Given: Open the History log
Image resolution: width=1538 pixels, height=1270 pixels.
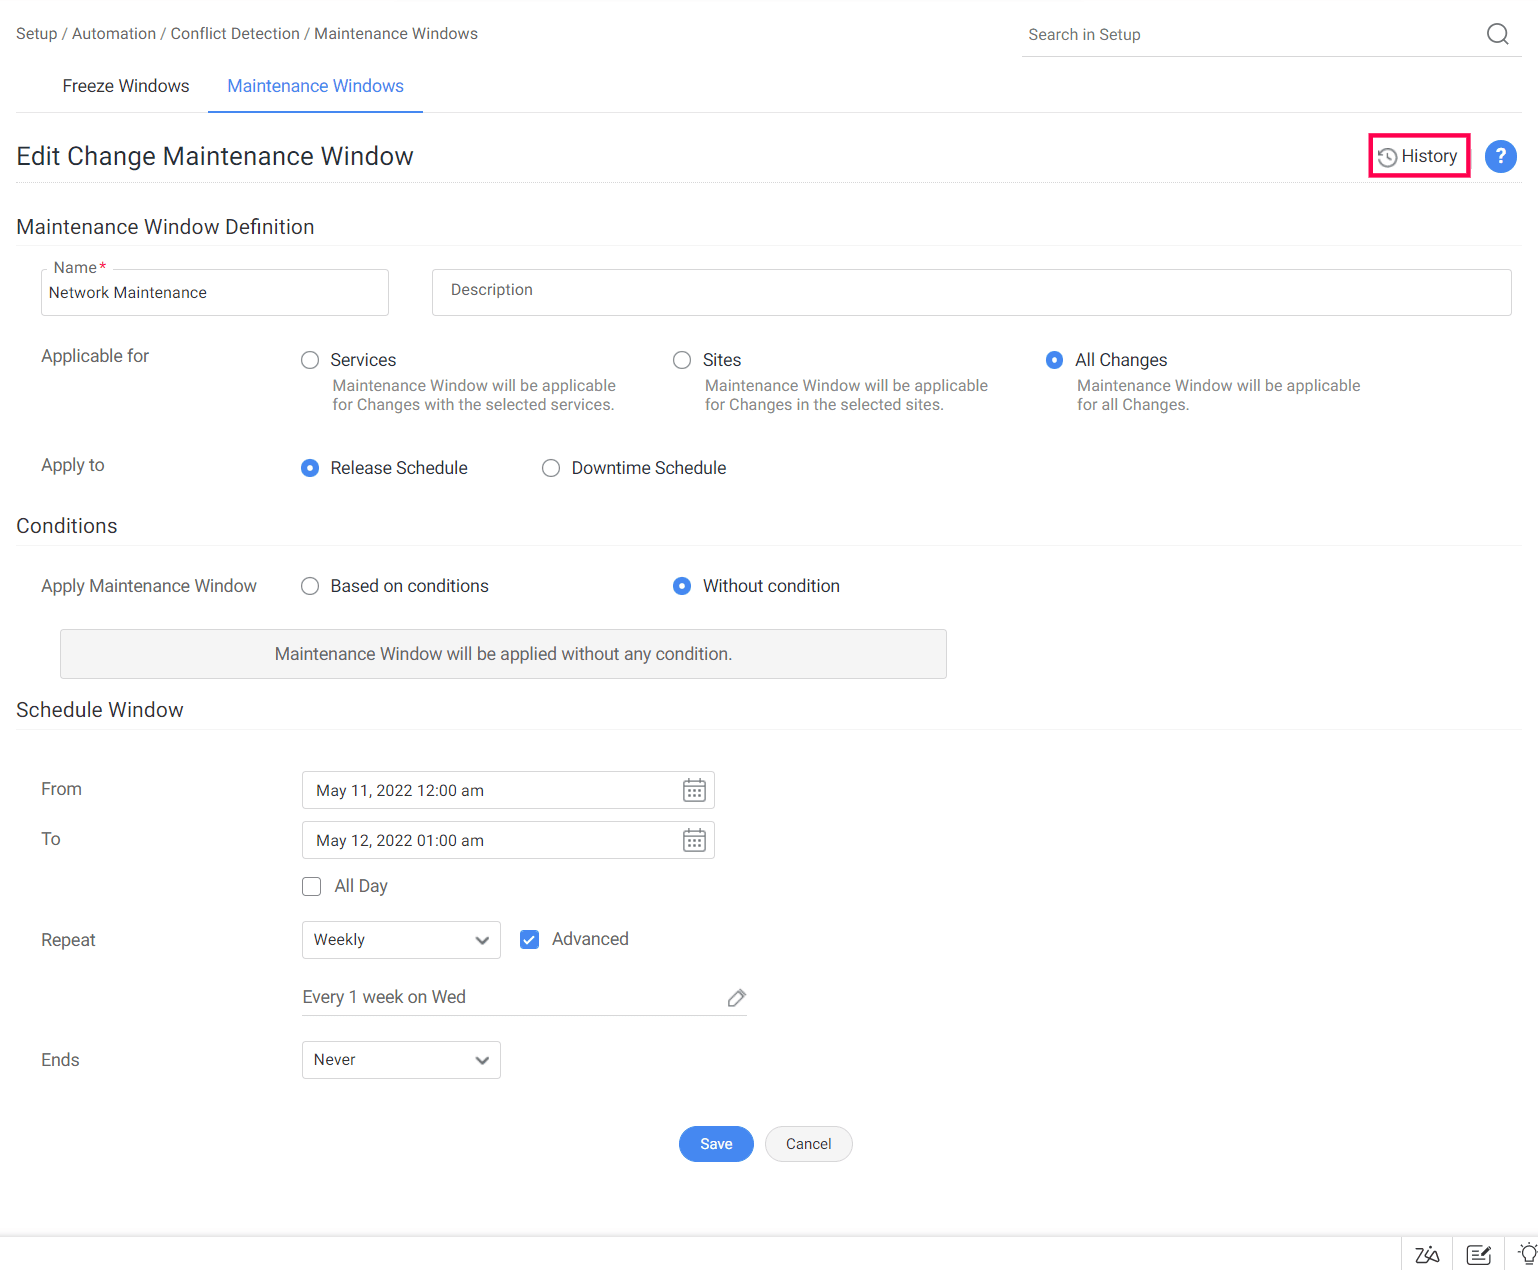Looking at the screenshot, I should [x=1418, y=156].
